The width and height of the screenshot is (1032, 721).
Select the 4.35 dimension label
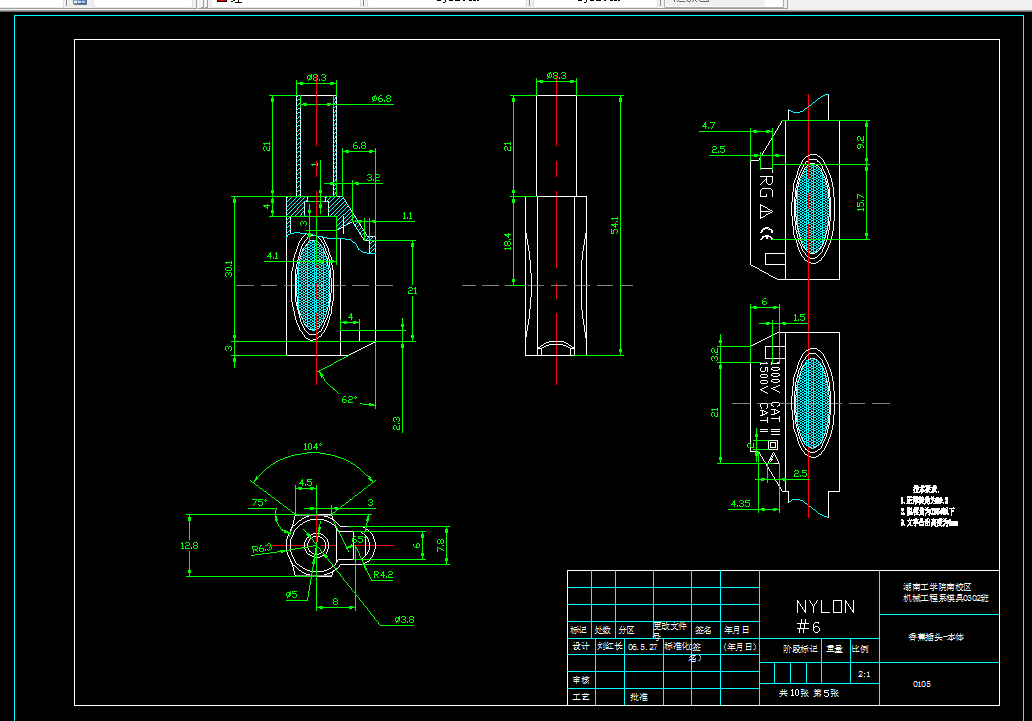pos(740,504)
